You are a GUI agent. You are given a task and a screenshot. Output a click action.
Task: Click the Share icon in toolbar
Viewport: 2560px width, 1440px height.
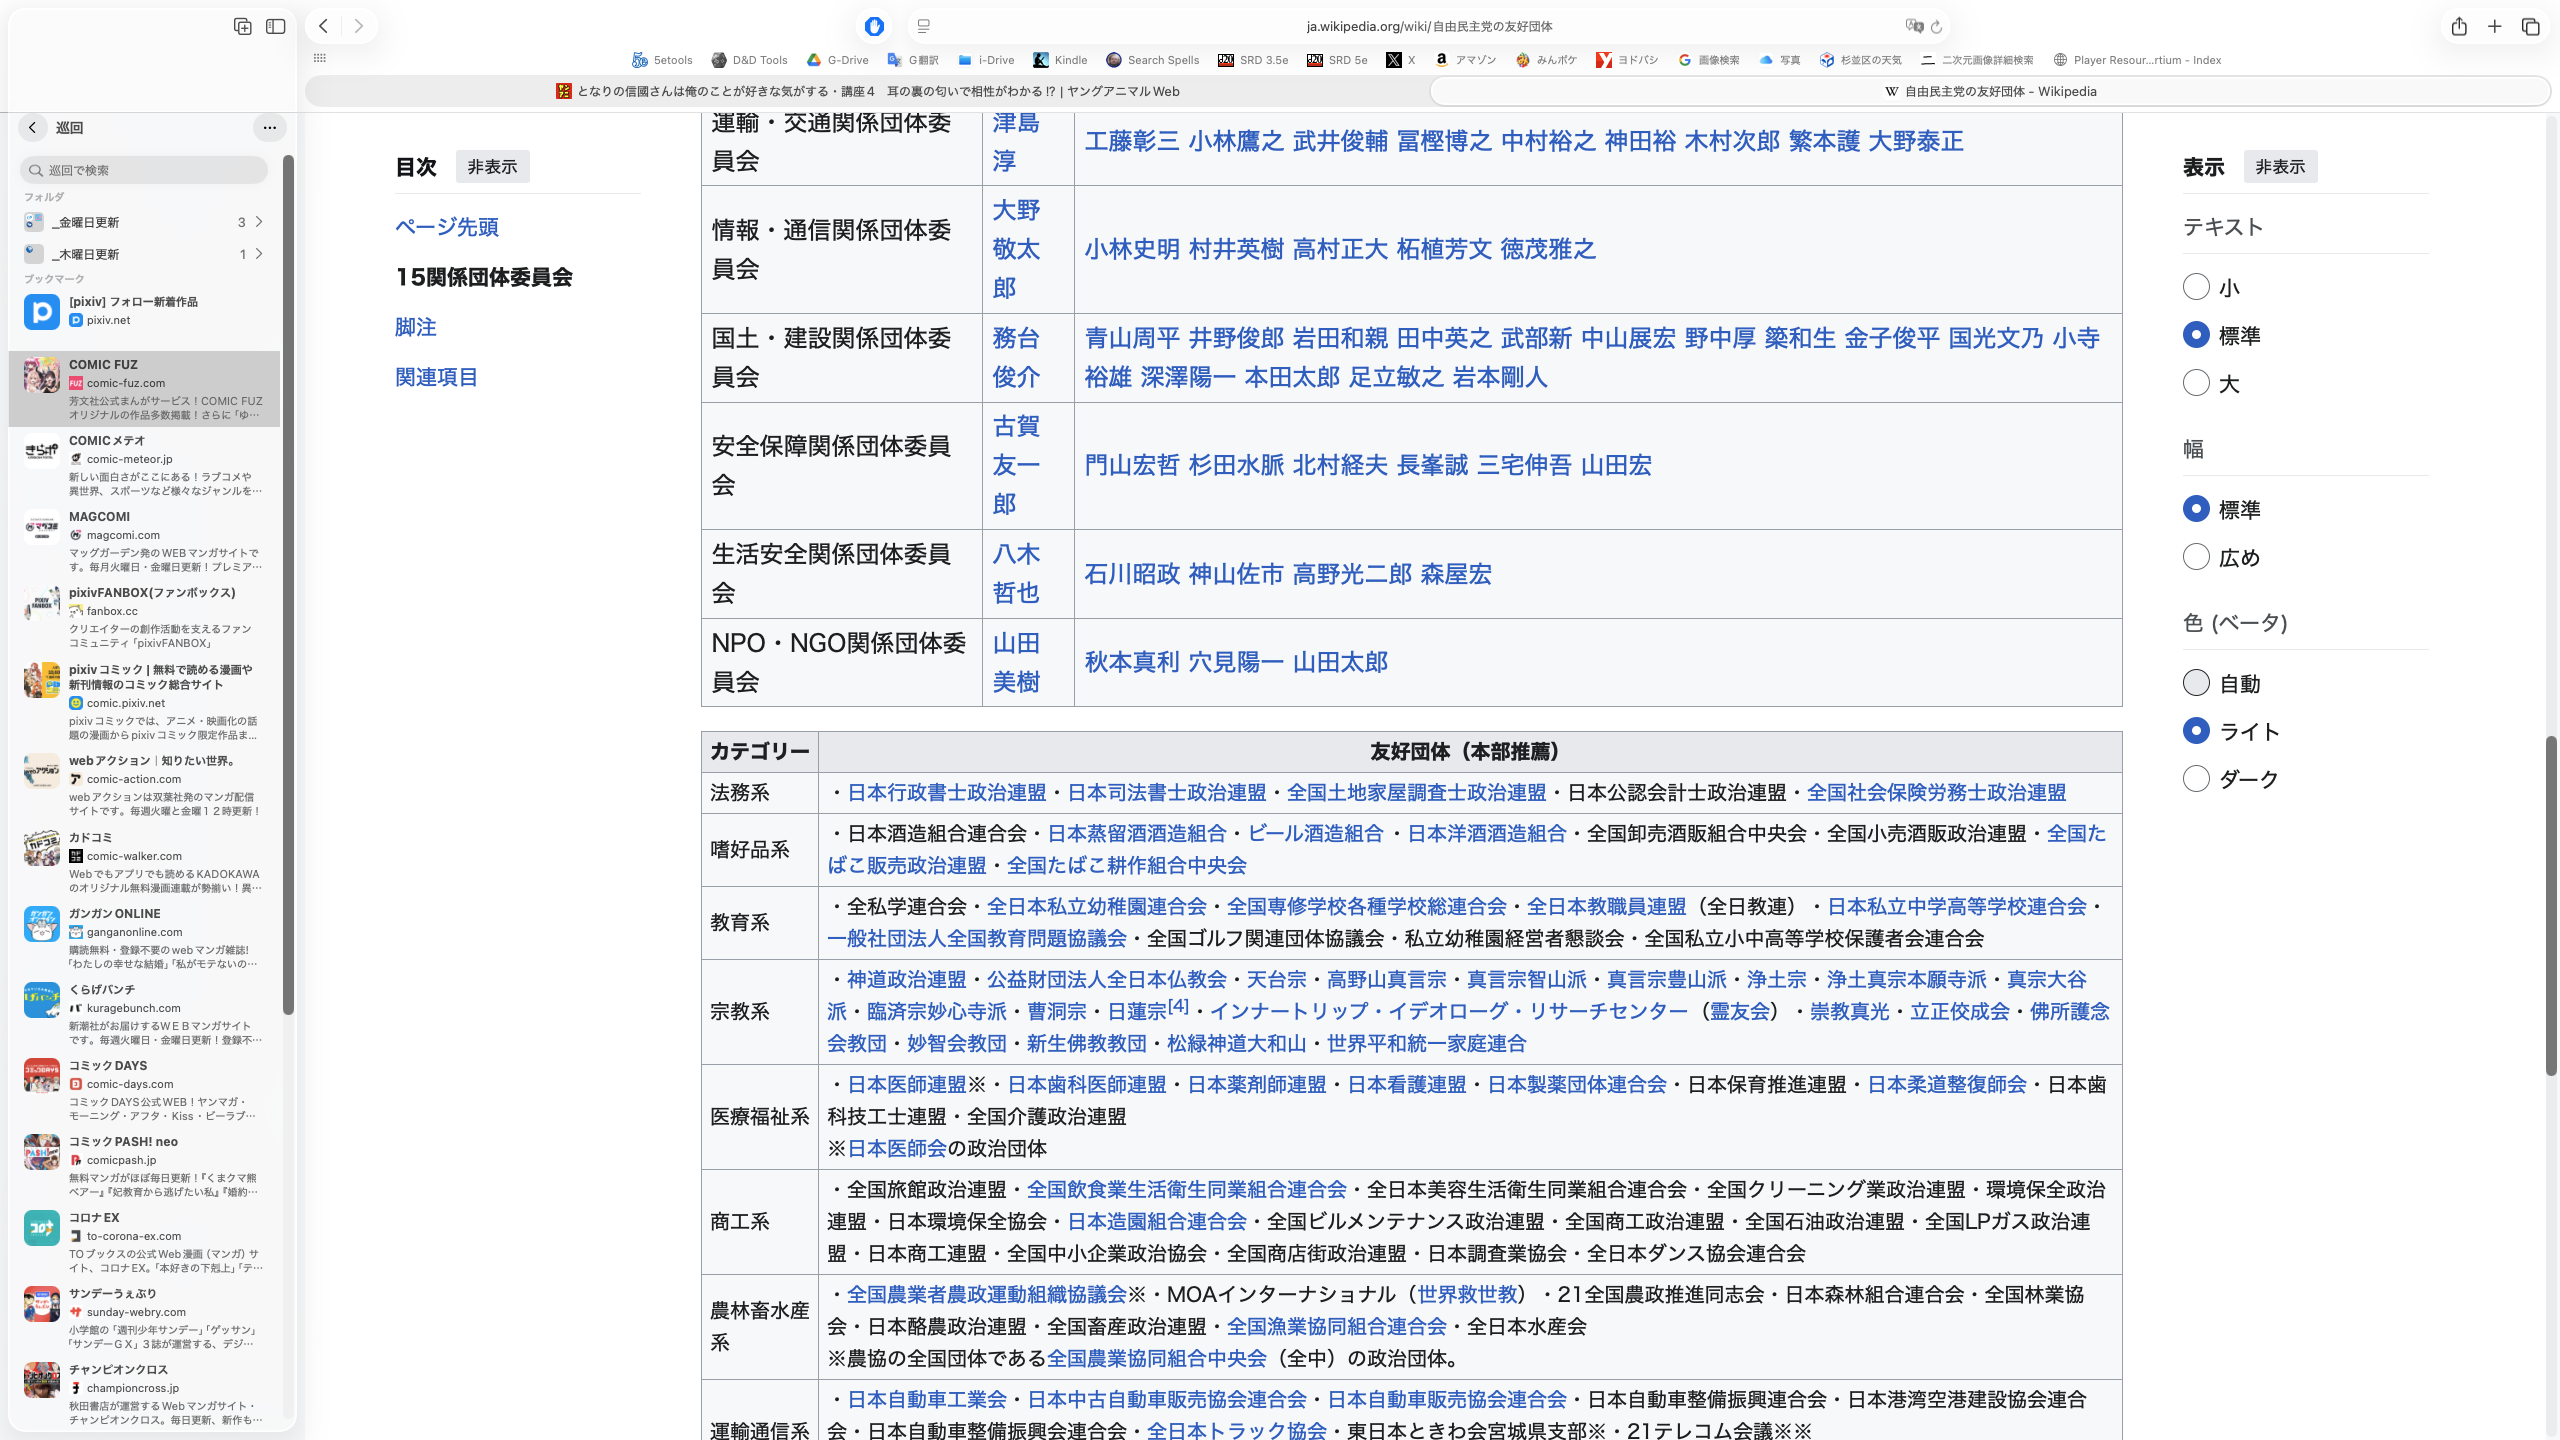(x=2459, y=27)
